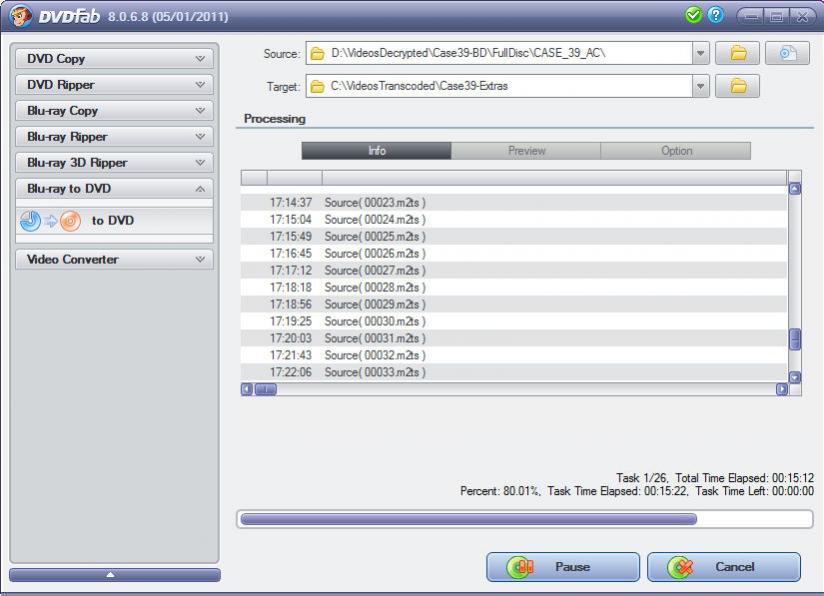Click the Source path input field
Screen dimensions: 824x596
tap(499, 53)
